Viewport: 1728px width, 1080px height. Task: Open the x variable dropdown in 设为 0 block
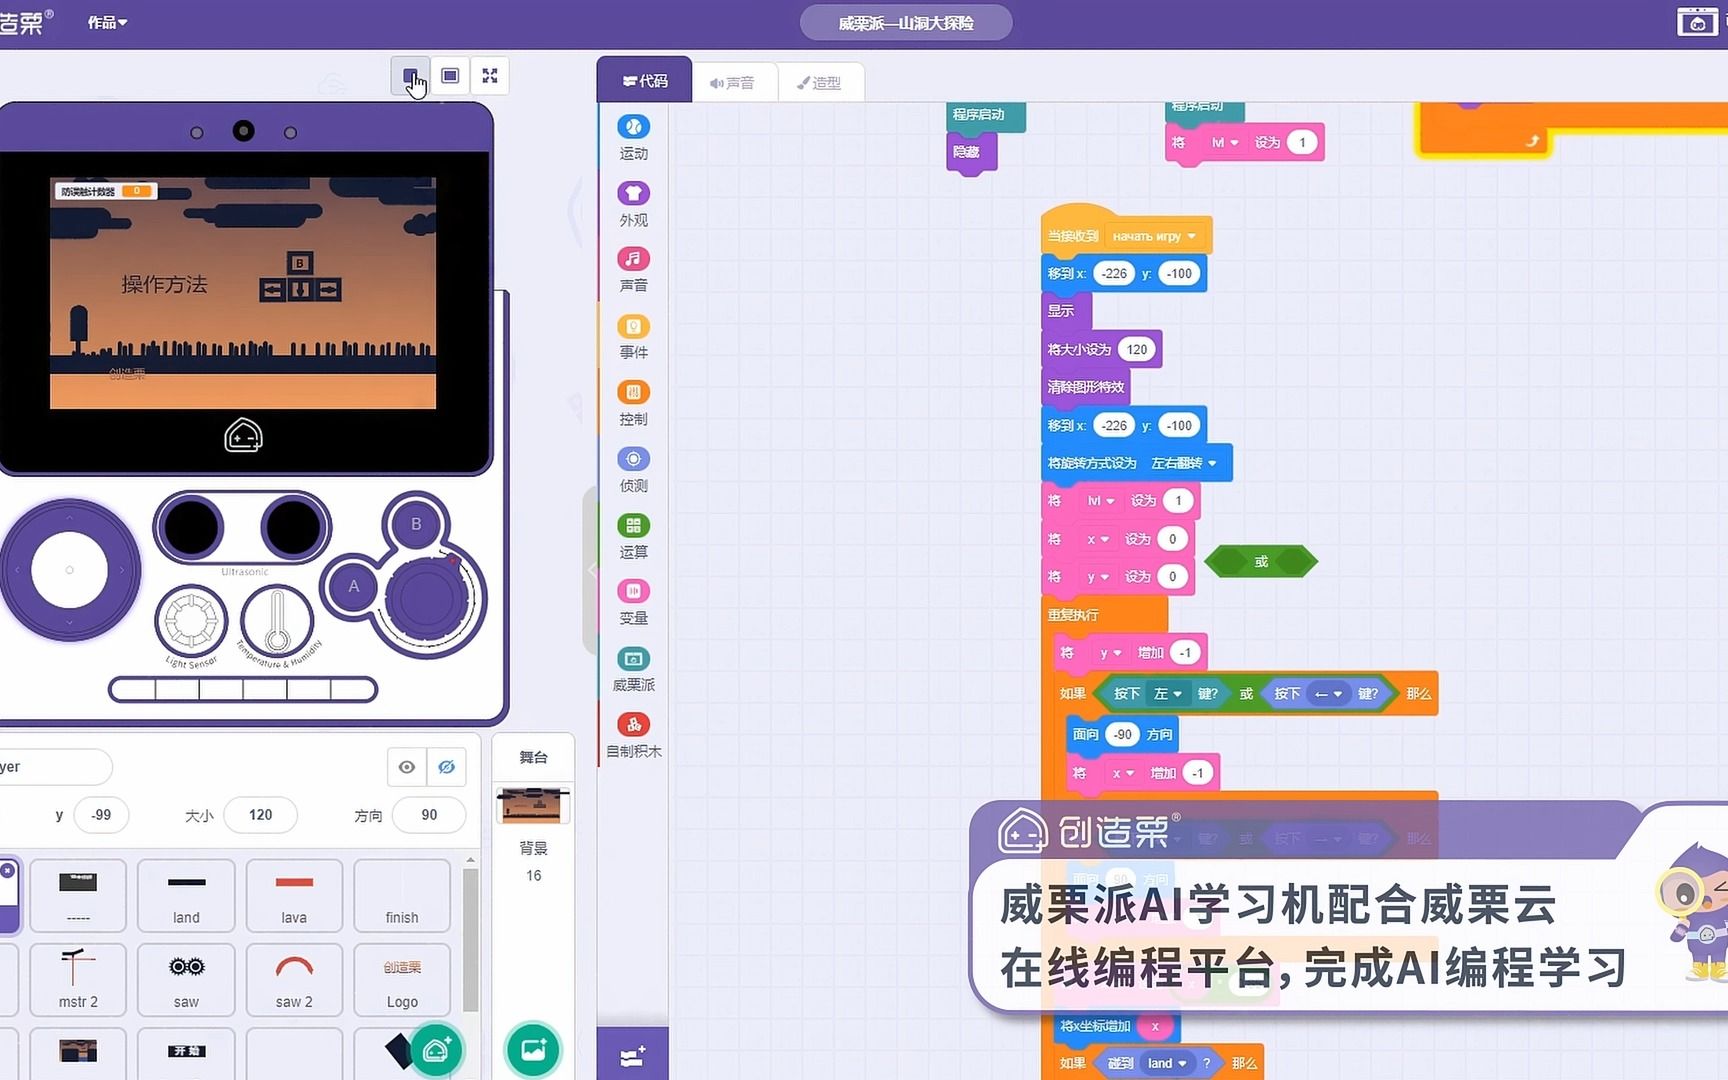[x=1097, y=539]
